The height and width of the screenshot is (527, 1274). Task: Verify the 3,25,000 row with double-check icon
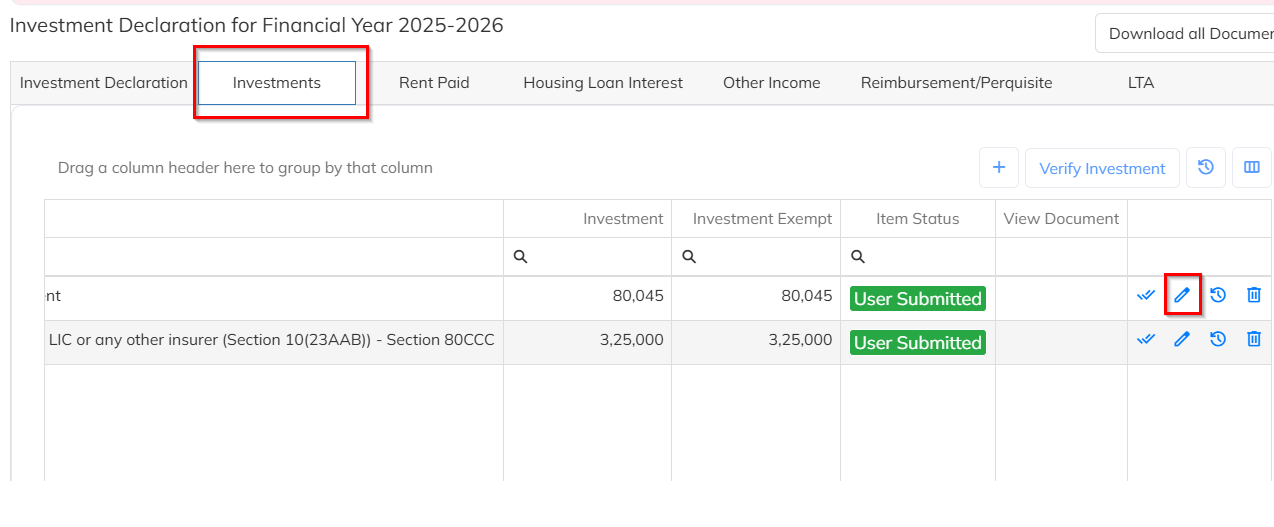tap(1146, 339)
